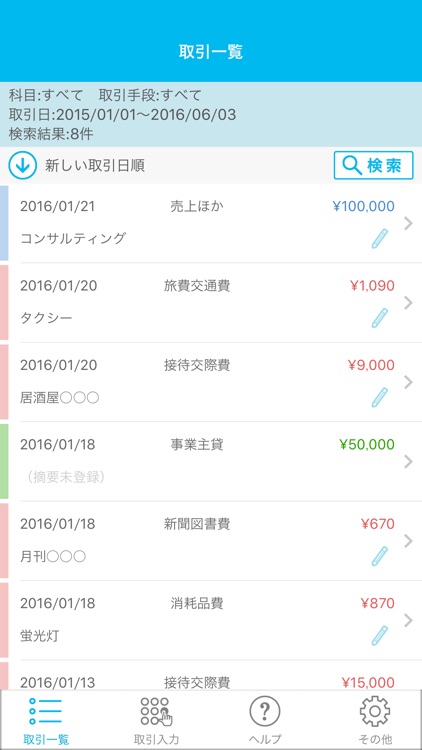Tap the green color bar on 事業主貸 entry
The height and width of the screenshot is (750, 422).
tap(4, 461)
